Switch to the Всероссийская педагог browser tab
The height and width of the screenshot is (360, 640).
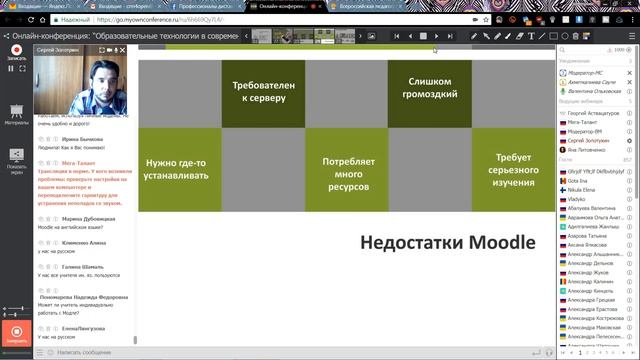(364, 7)
